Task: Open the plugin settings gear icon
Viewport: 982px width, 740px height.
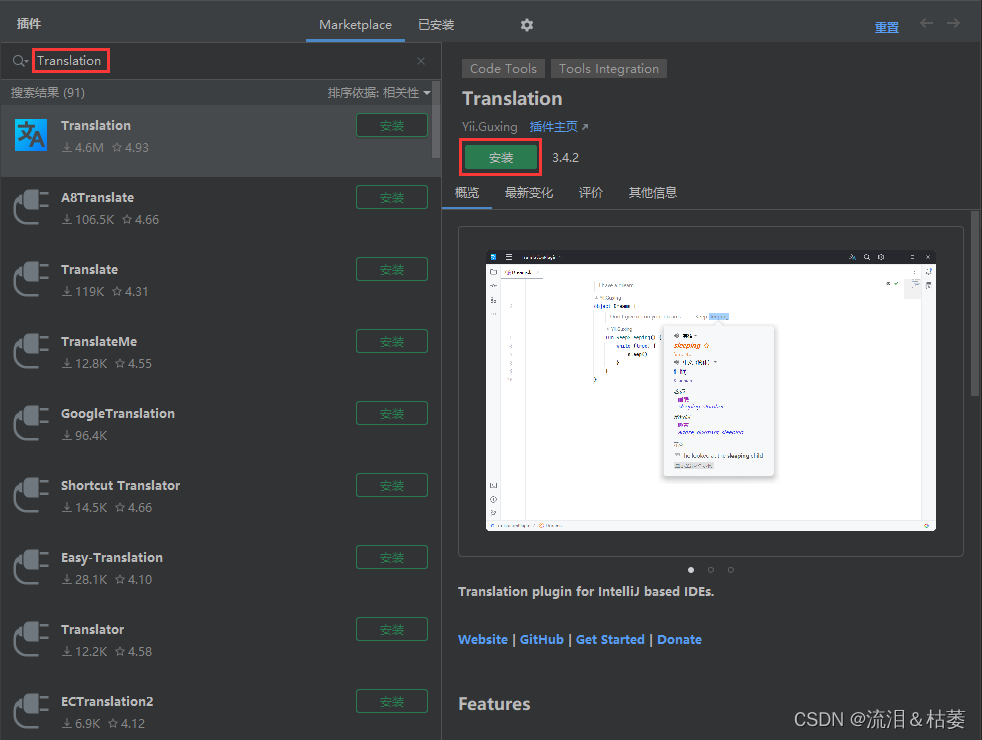Action: point(527,25)
